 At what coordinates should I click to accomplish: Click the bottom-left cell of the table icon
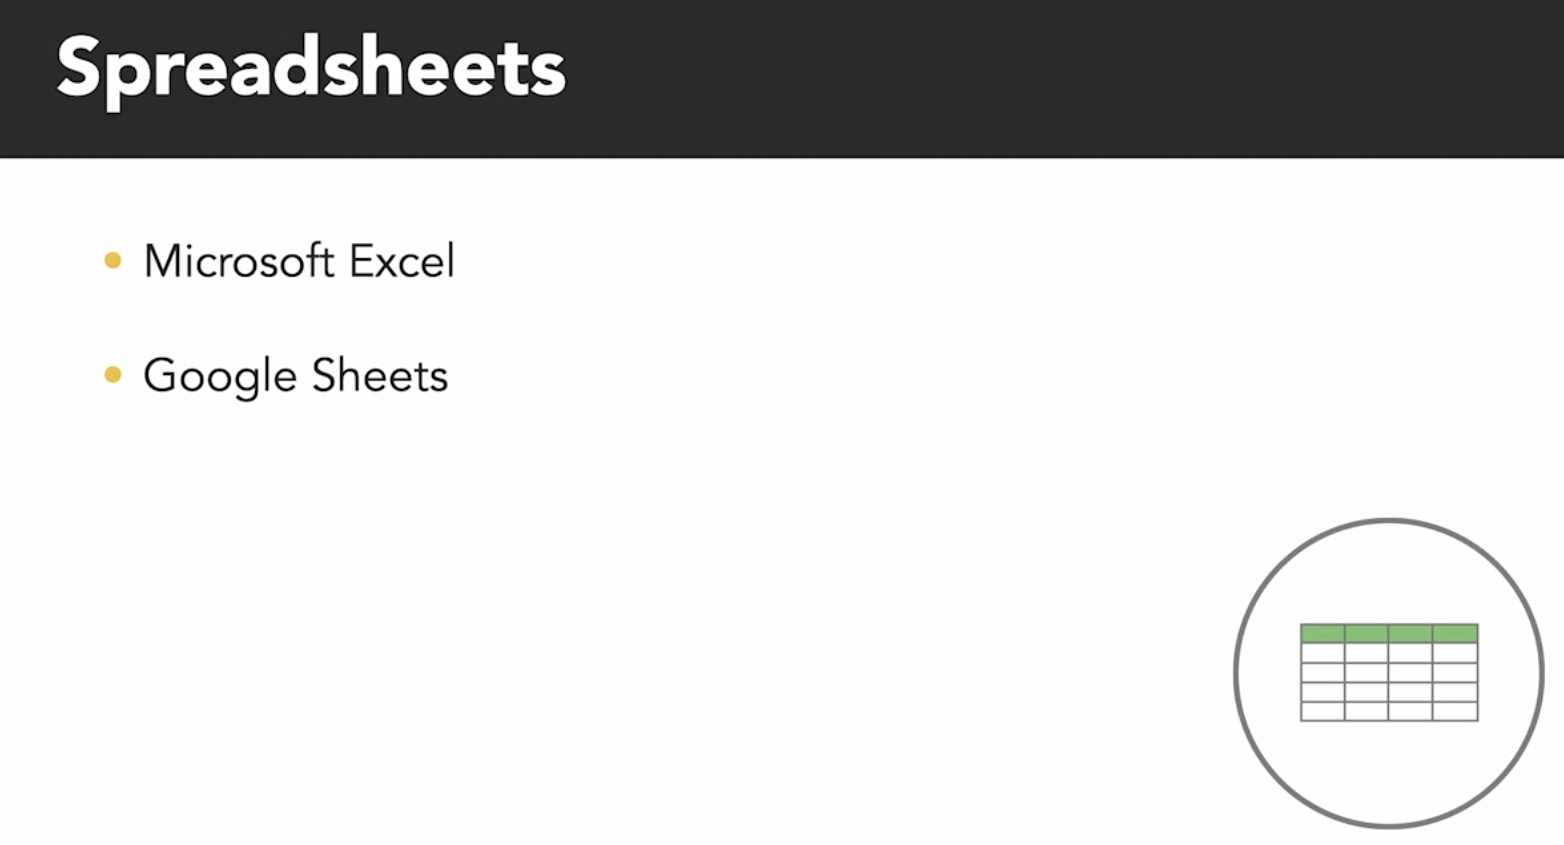pos(1322,711)
